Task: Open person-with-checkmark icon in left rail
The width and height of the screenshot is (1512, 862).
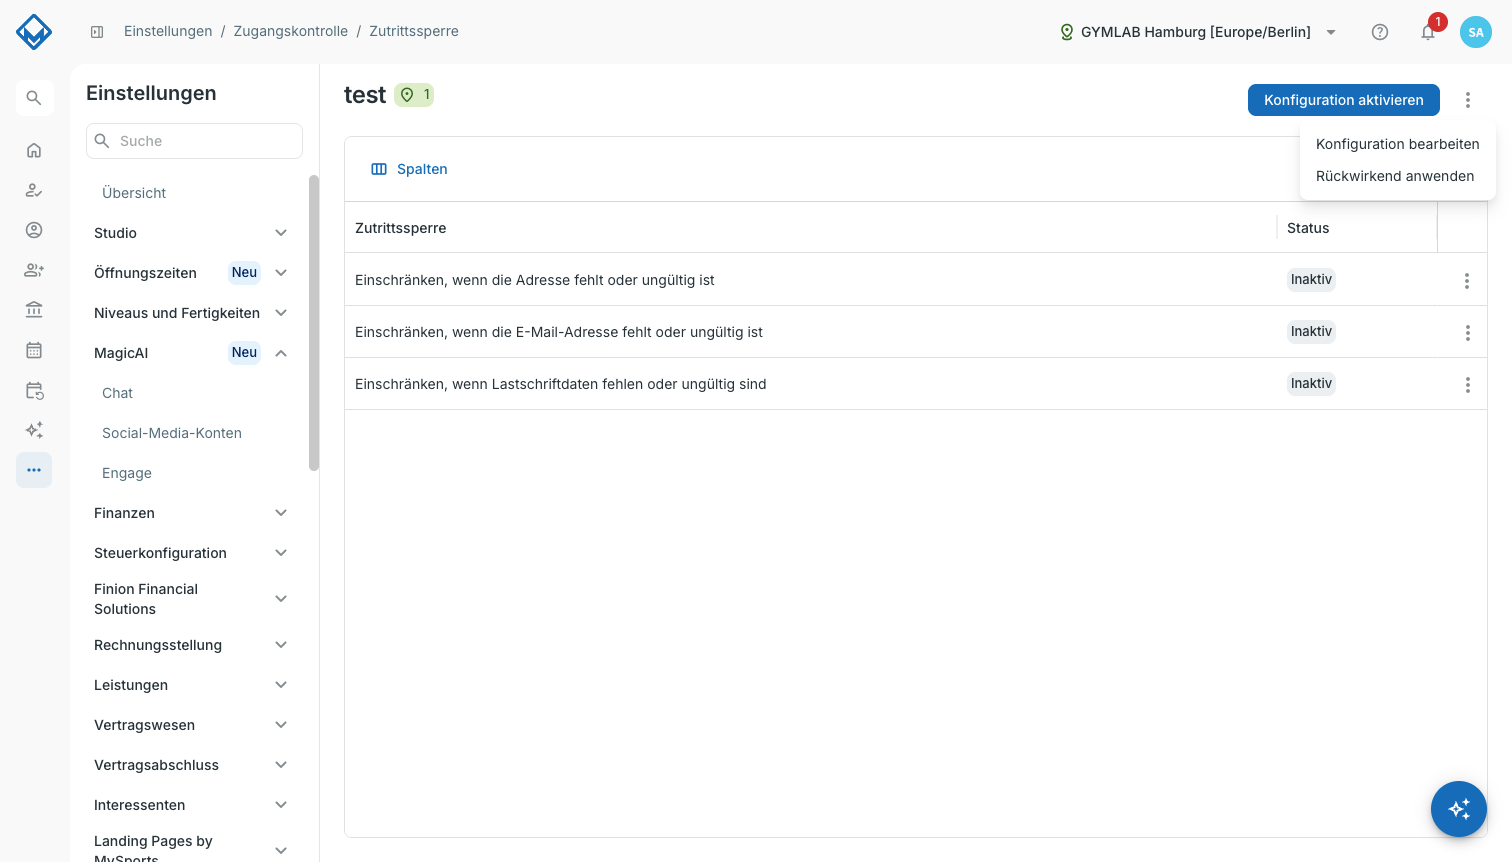Action: 34,190
